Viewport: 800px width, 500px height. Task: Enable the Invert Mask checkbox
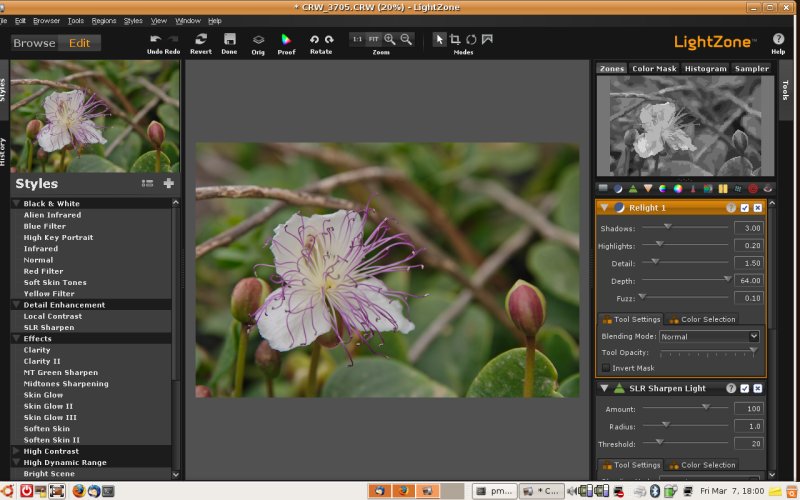click(606, 368)
